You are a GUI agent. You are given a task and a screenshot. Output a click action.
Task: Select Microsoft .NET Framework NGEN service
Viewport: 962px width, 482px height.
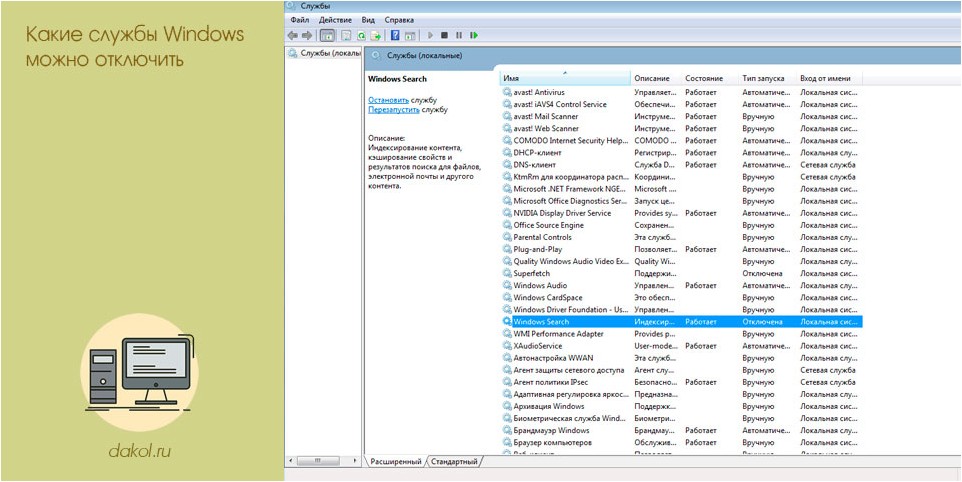pyautogui.click(x=682, y=189)
